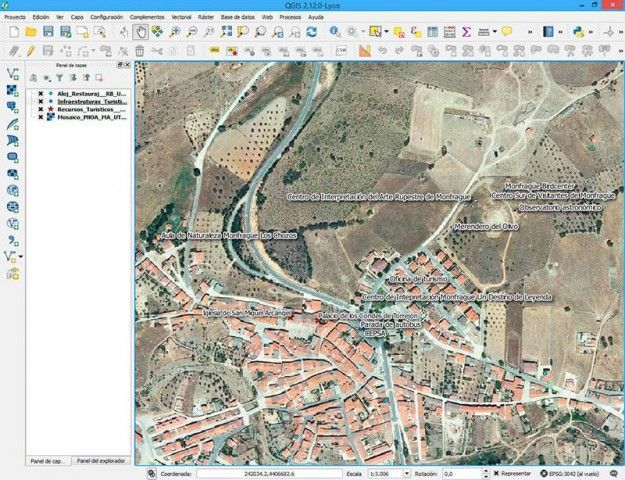Toggle visibility of Aloj_Restauraj layer
The height and width of the screenshot is (480, 625).
coord(41,94)
